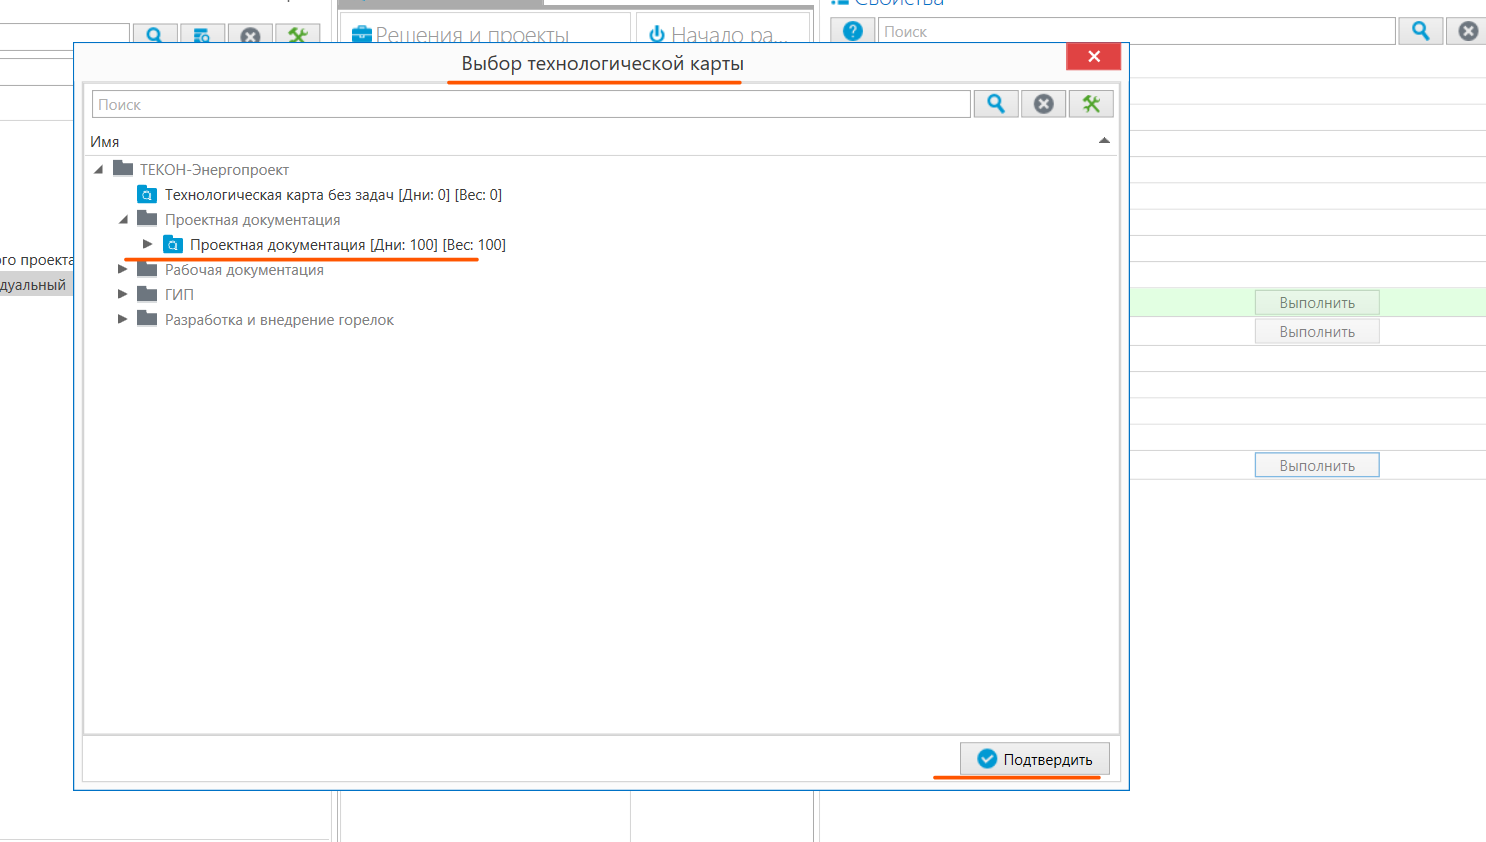Open dialog search settings tools icon
This screenshot has width=1486, height=842.
coord(1091,104)
